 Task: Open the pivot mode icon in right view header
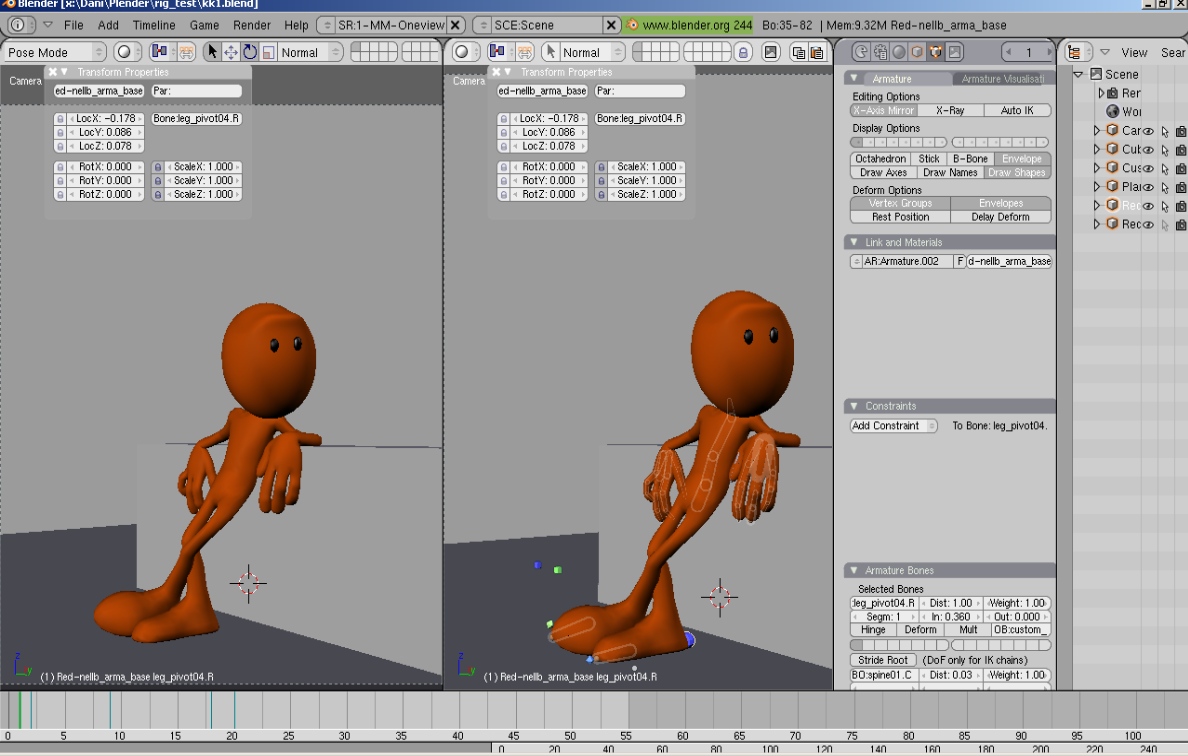pyautogui.click(x=497, y=52)
